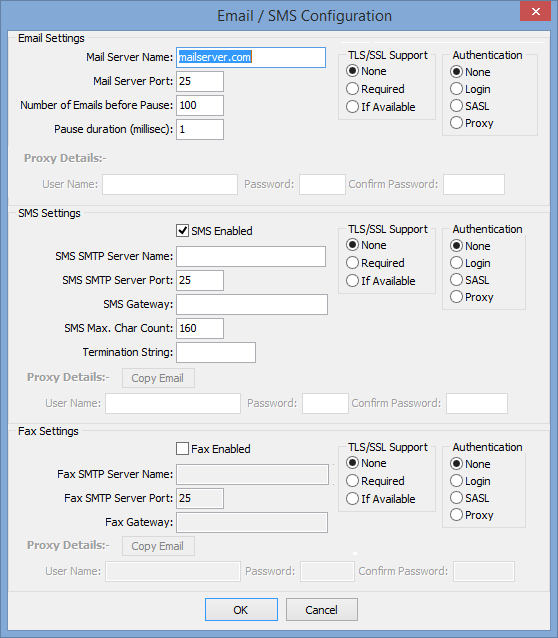Viewport: 558px width, 638px height.
Task: Click the Pause duration (millisec) field
Action: pos(200,129)
